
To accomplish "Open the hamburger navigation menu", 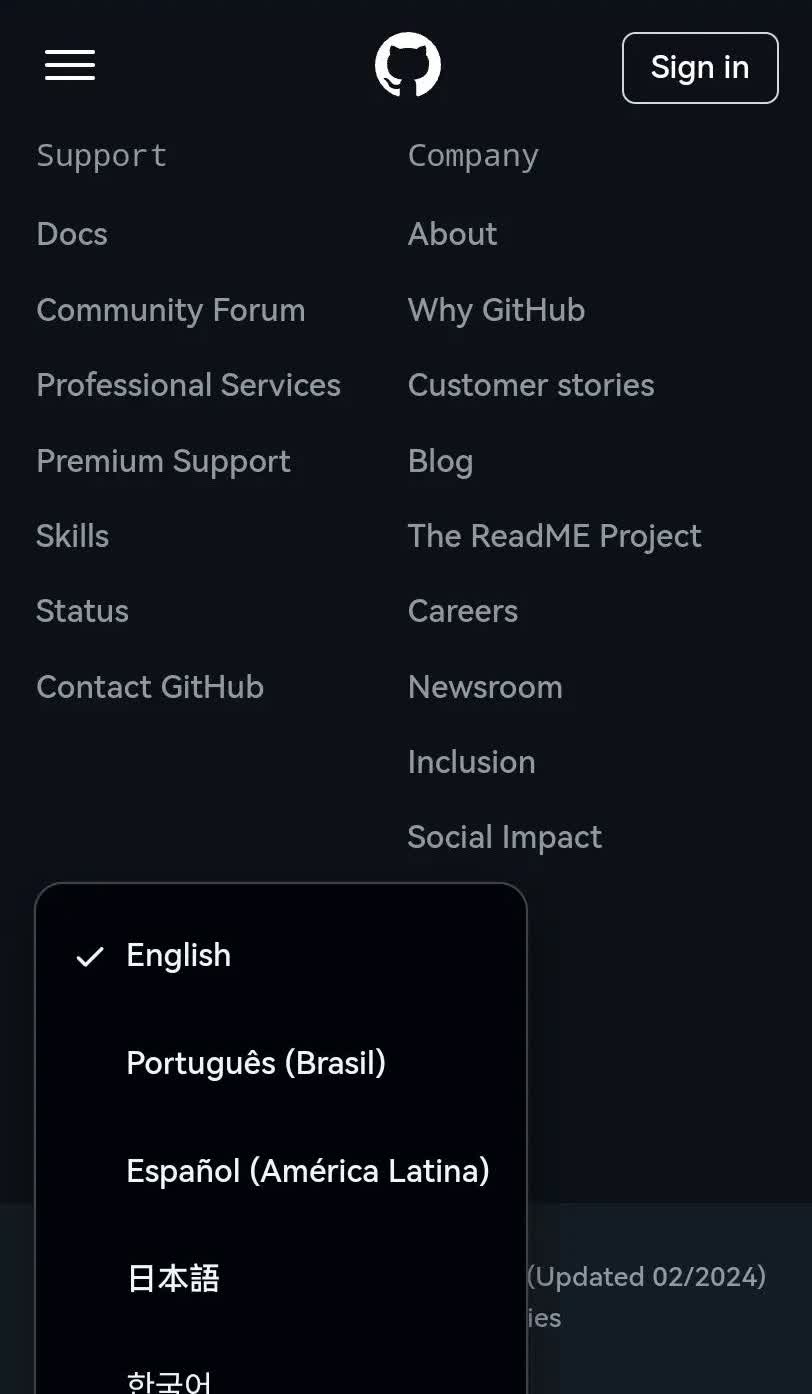I will click(x=70, y=66).
